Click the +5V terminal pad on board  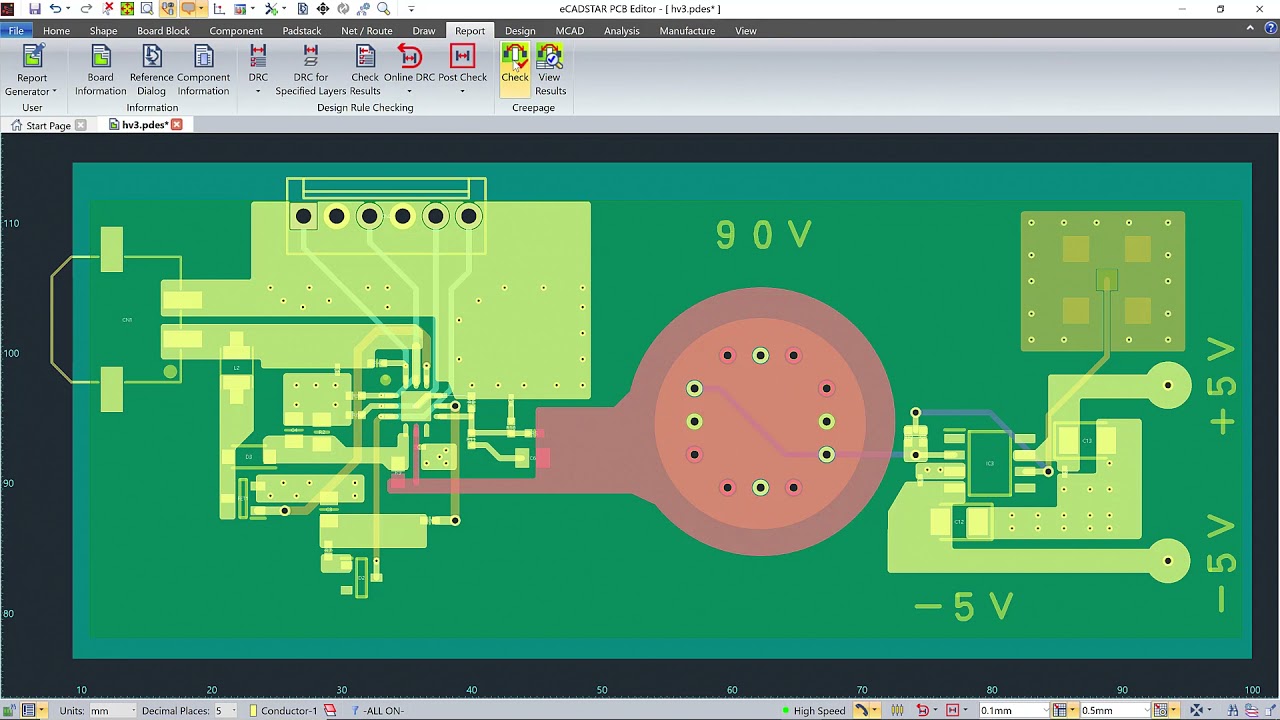click(x=1168, y=386)
